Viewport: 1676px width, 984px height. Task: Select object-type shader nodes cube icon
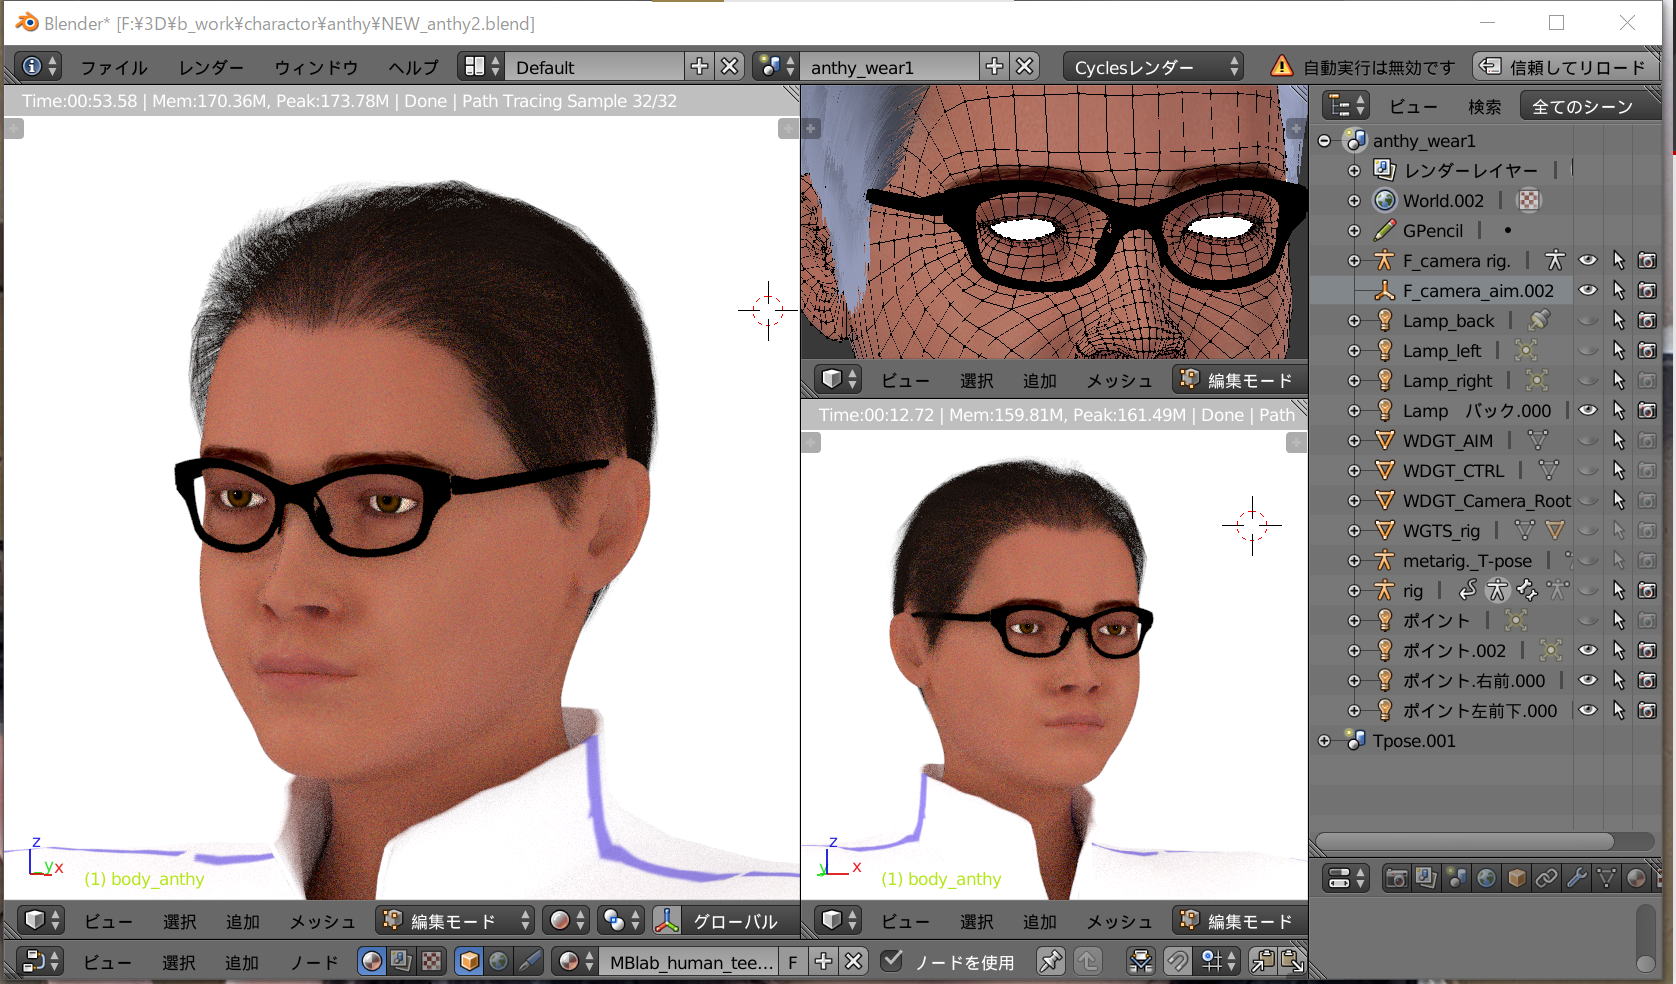pyautogui.click(x=468, y=961)
